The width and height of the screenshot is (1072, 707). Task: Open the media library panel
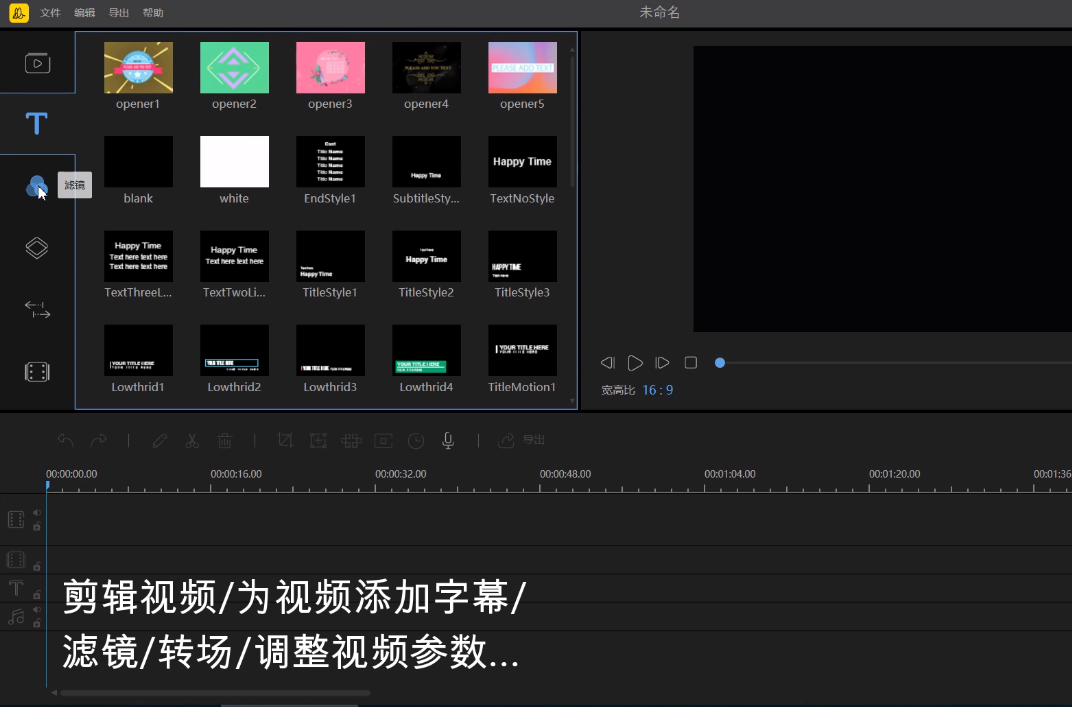point(38,63)
